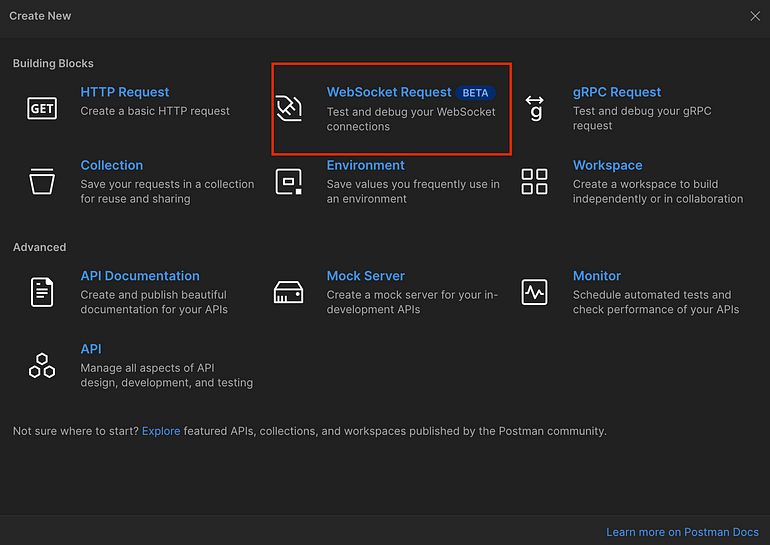Choose the Collection bucket icon
The height and width of the screenshot is (545, 770).
[x=42, y=181]
